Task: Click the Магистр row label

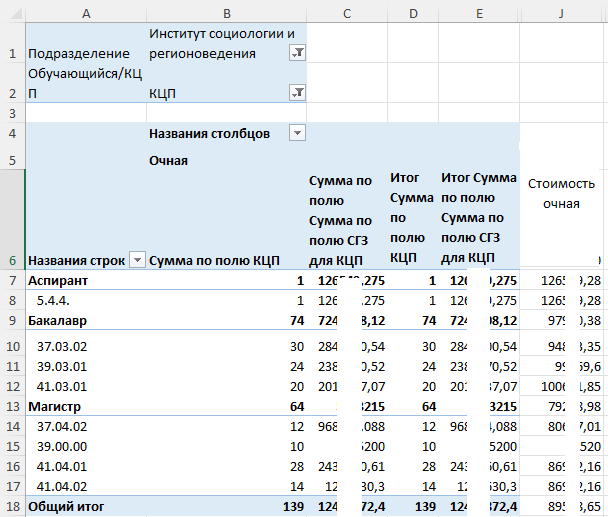Action: click(55, 406)
